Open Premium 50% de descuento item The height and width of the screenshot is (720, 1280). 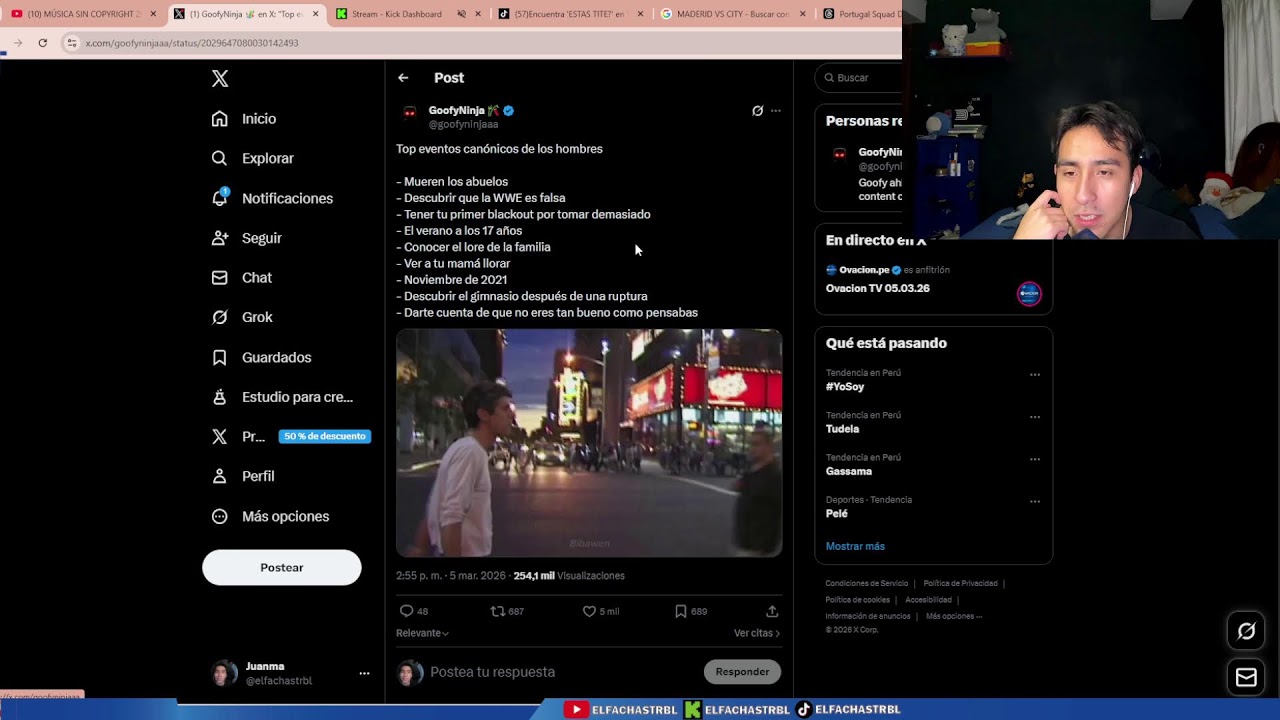click(291, 436)
